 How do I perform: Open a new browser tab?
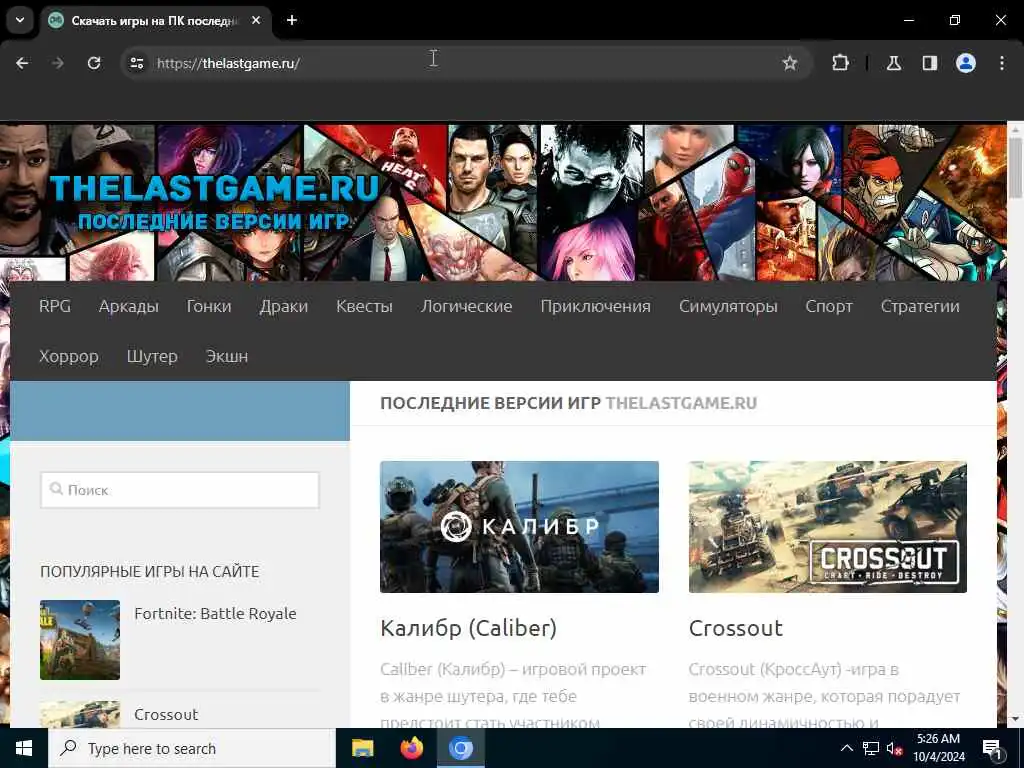pos(292,20)
